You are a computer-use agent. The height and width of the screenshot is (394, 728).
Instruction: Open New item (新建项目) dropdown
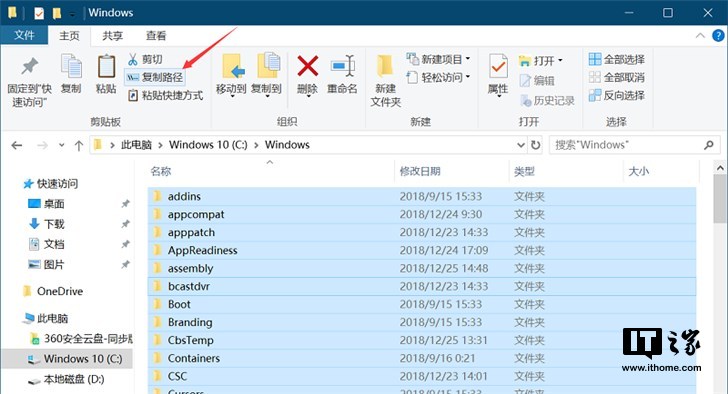438,59
